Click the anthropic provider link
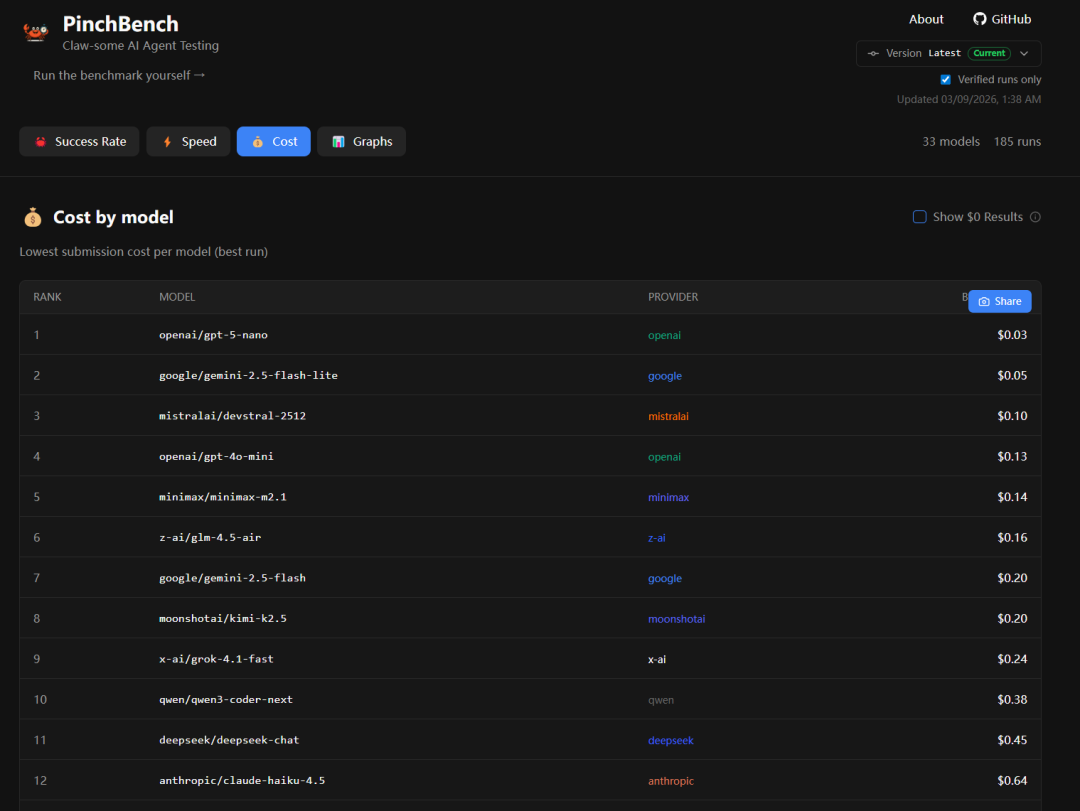The image size is (1080, 811). coord(670,781)
